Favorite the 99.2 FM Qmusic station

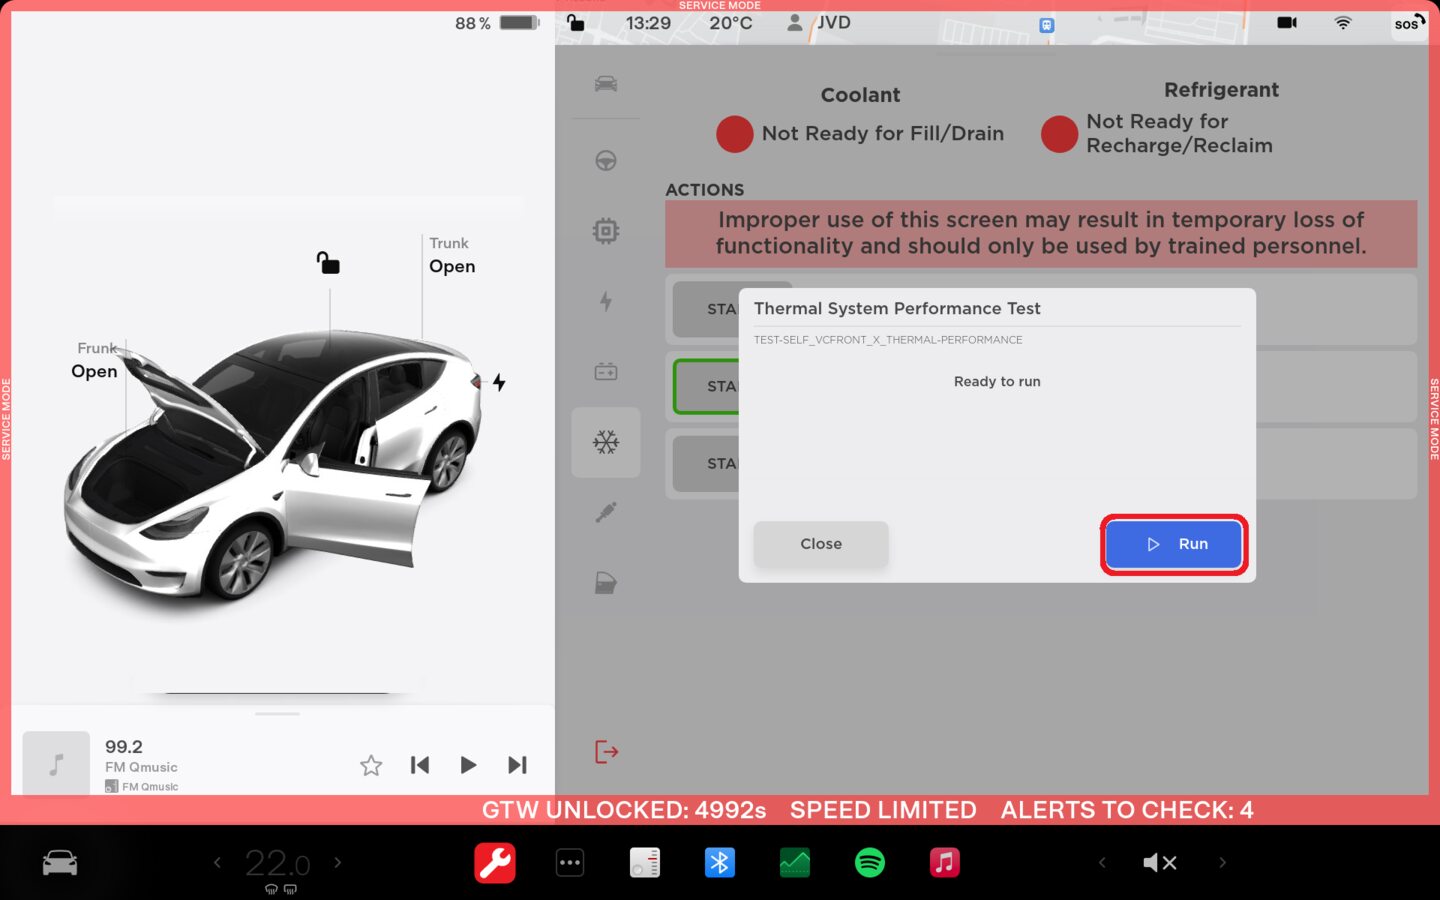tap(371, 765)
